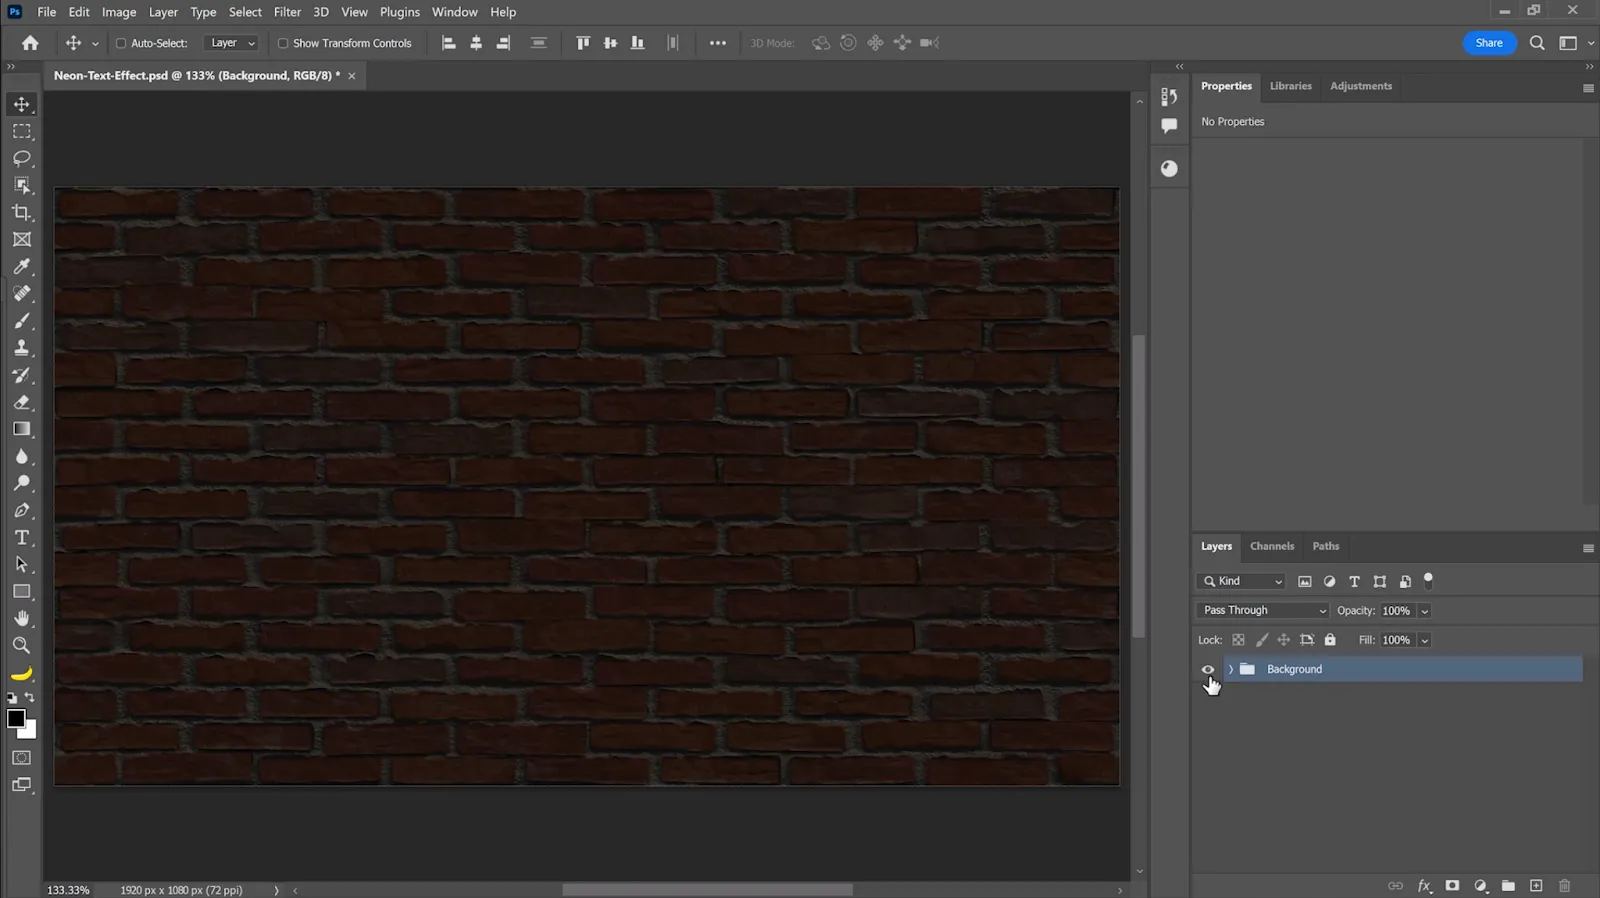Hide the Background group visibility eye
Viewport: 1600px width, 898px height.
(1208, 670)
